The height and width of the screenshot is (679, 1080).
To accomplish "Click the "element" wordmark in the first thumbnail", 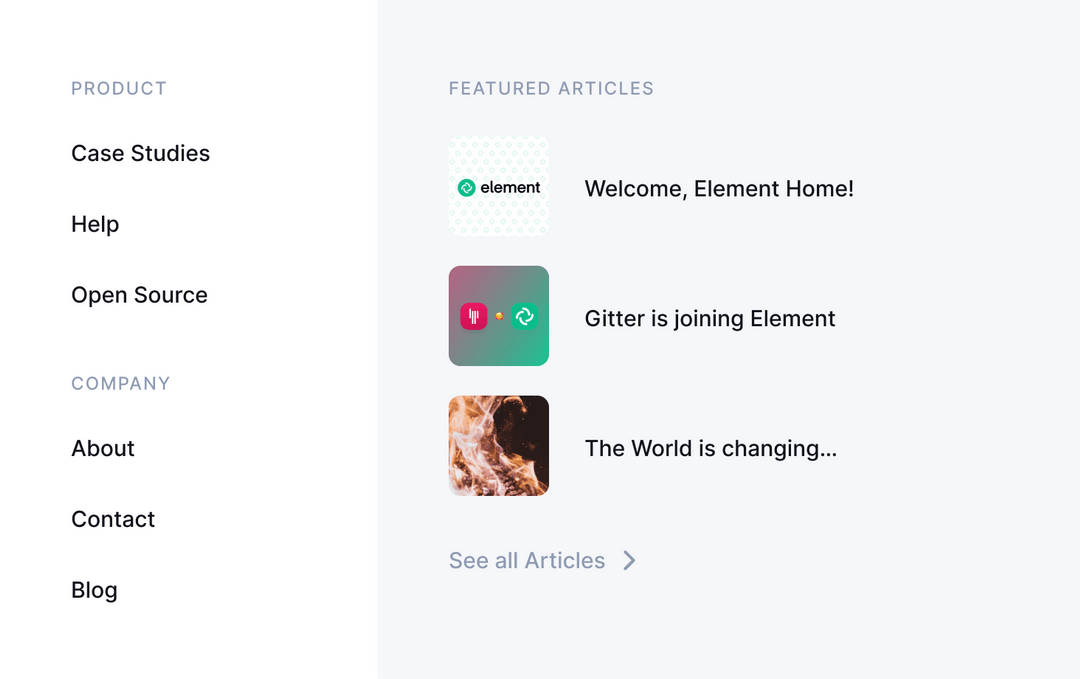I will pyautogui.click(x=510, y=187).
